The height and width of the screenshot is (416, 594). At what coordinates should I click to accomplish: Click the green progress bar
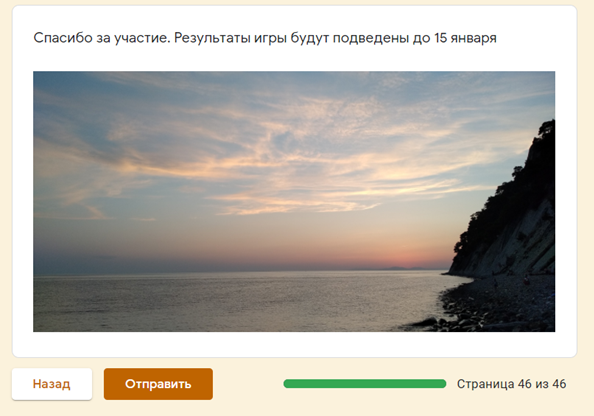pos(364,384)
